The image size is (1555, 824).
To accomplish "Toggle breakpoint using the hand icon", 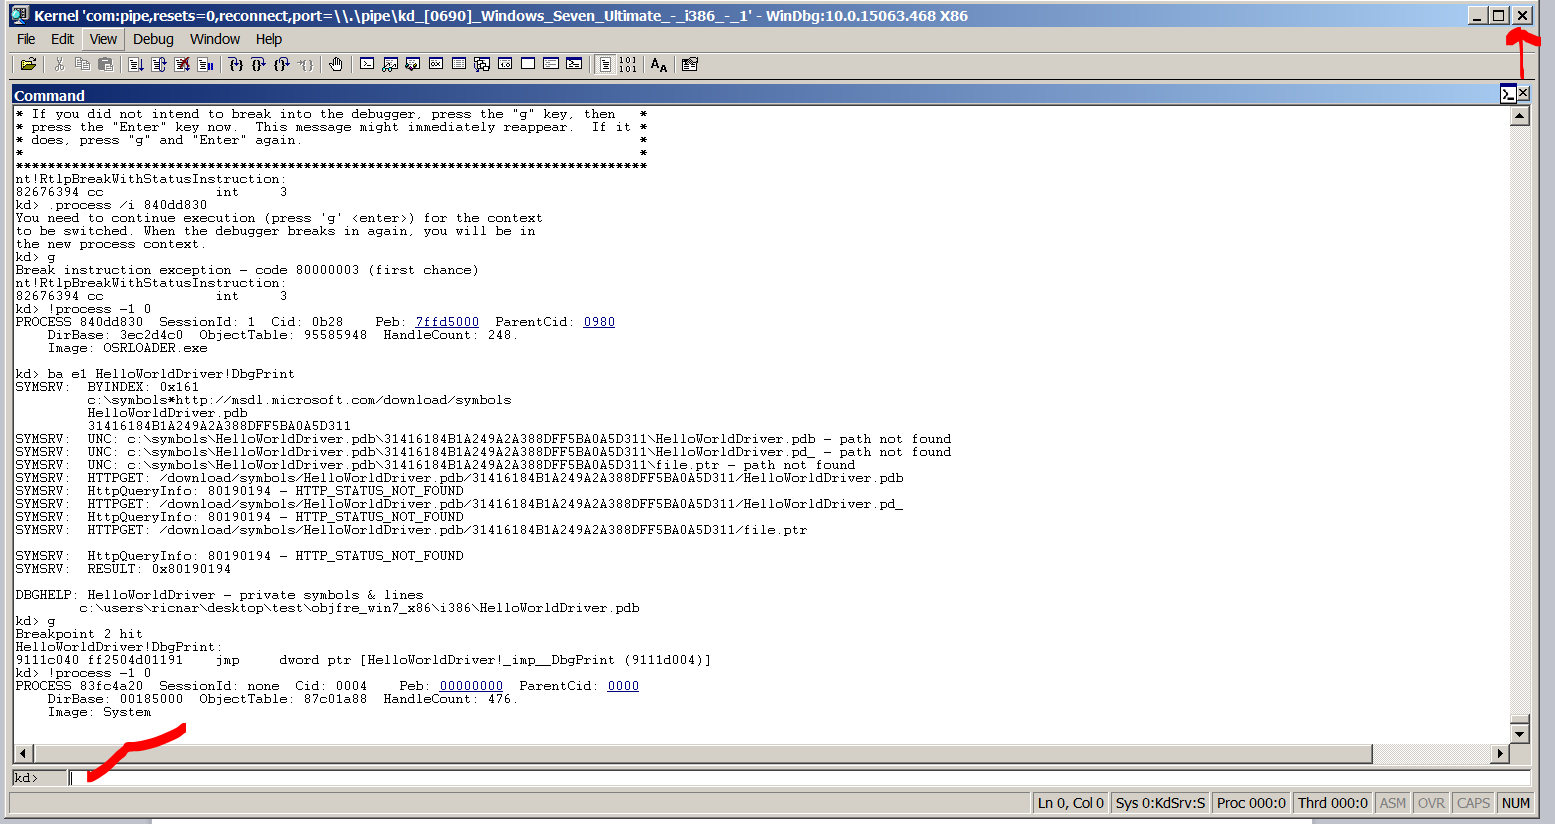I will [x=336, y=64].
